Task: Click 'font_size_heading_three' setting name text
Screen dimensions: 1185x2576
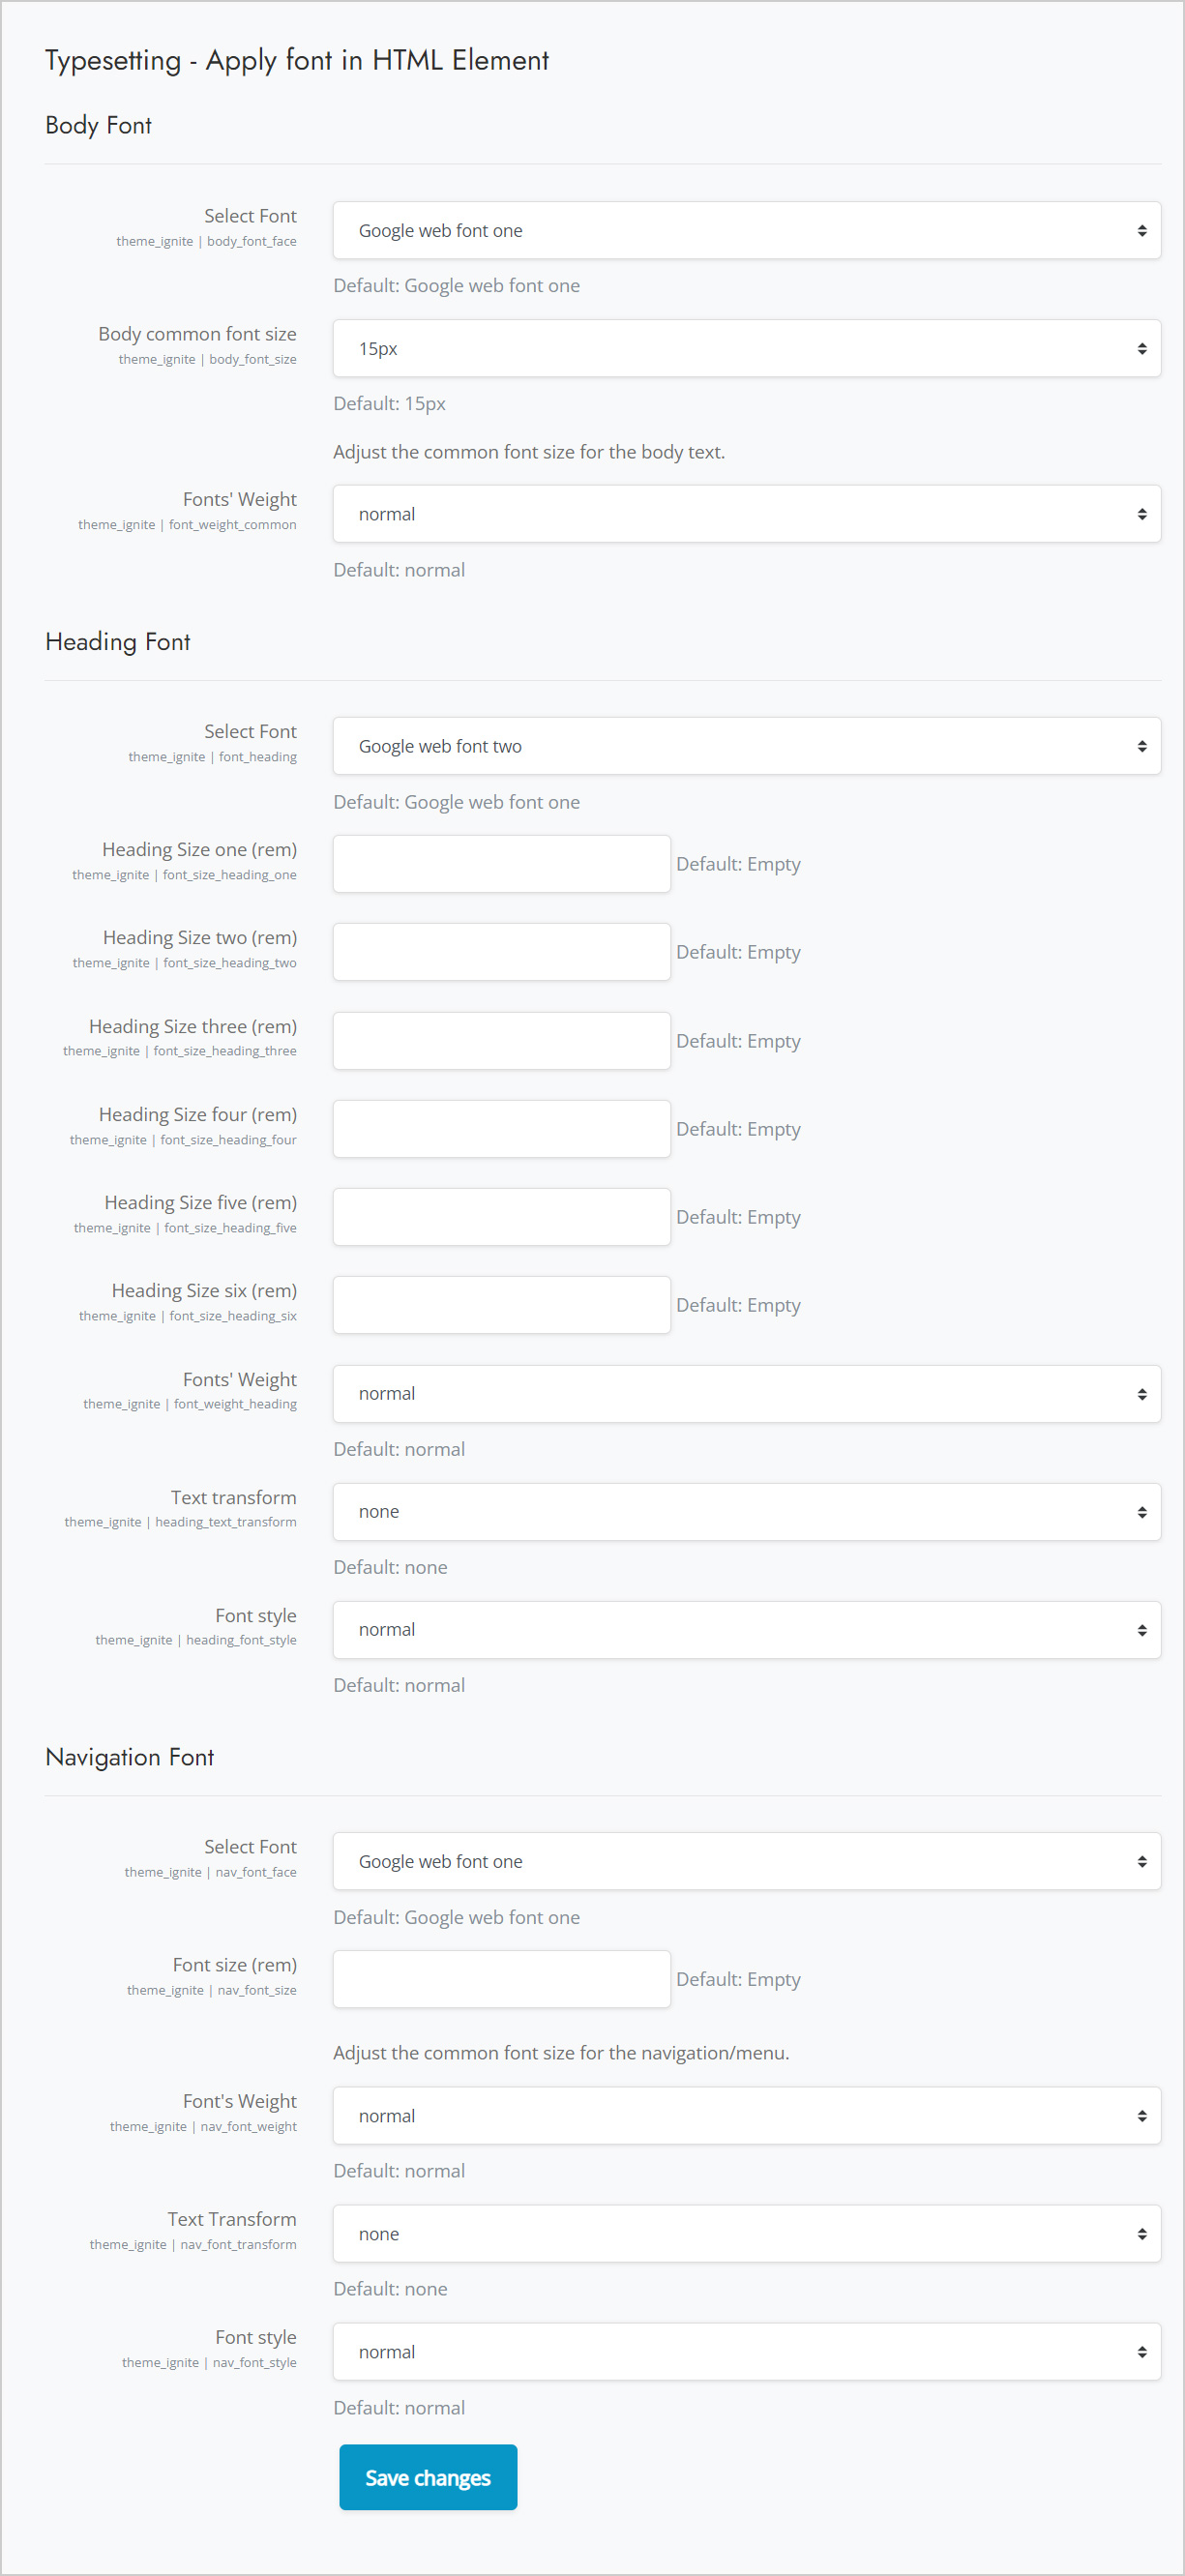Action: point(225,1051)
